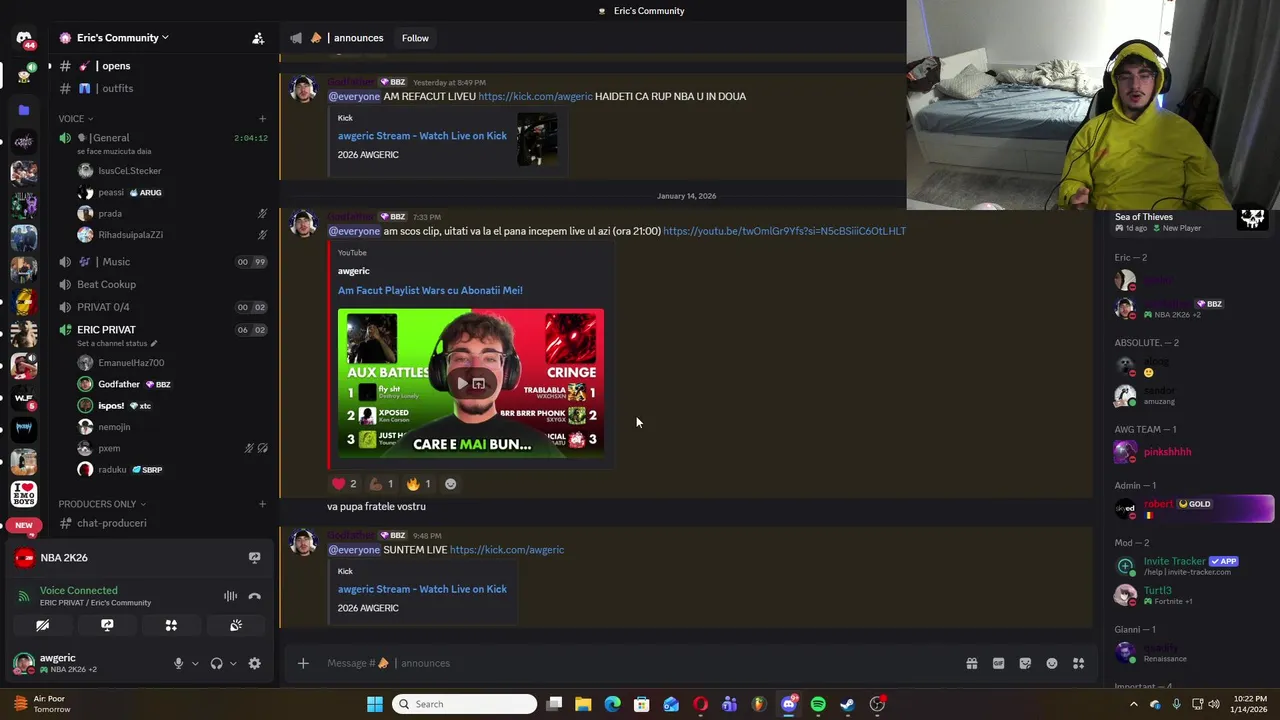Screen dimensions: 1280x720
Task: Disconnect from voice with the hang-up icon
Action: pos(254,596)
